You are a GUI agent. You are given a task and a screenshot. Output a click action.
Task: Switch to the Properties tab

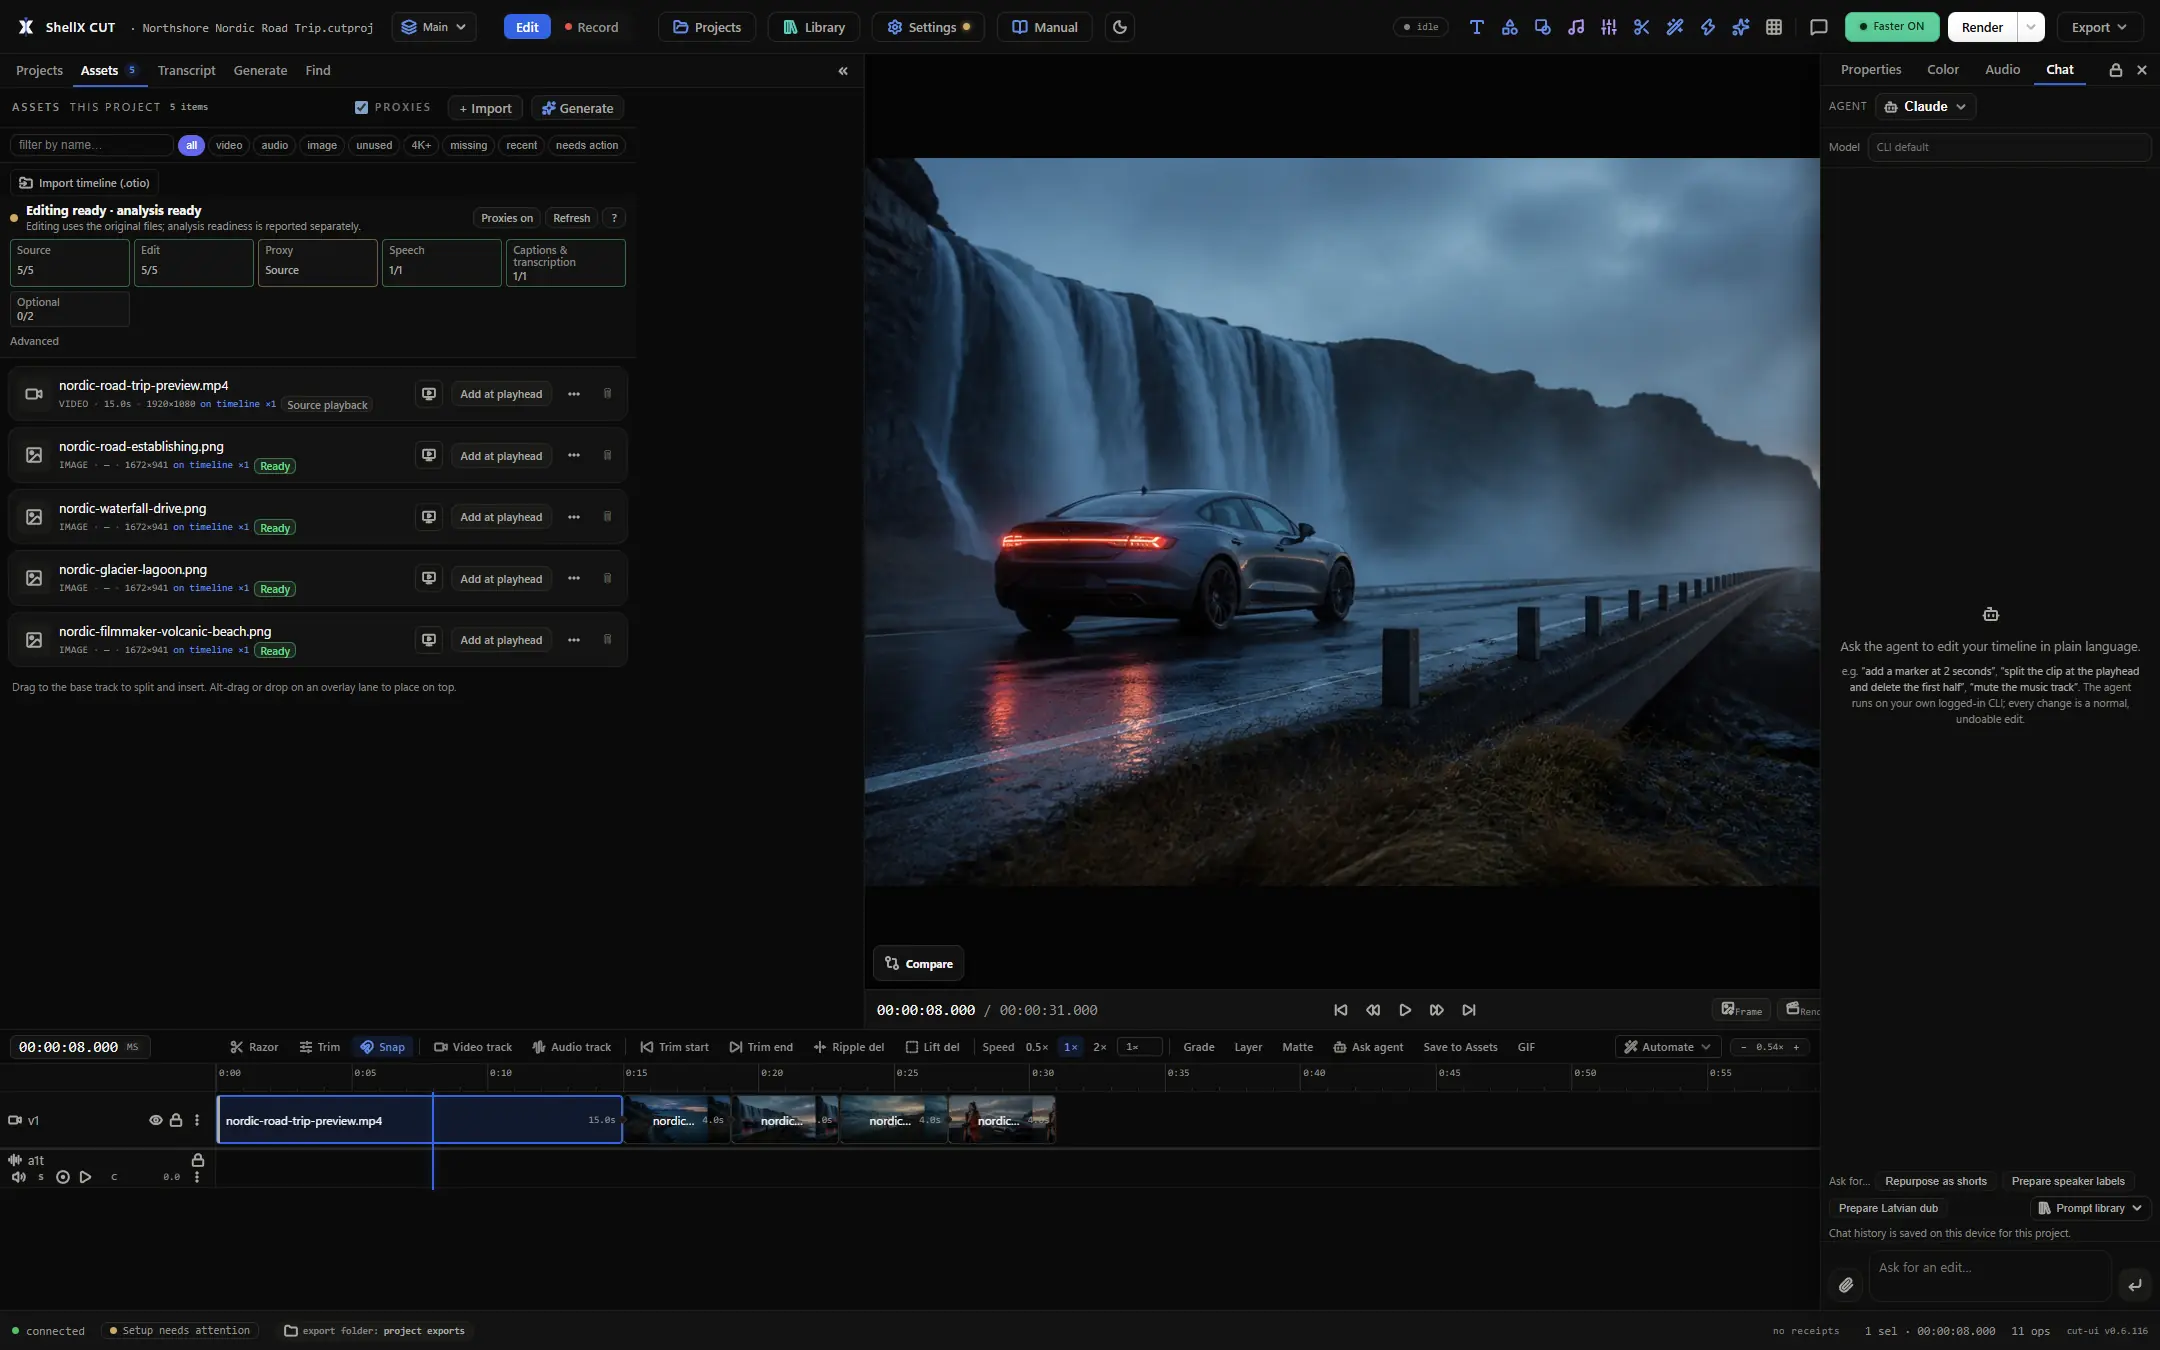[x=1870, y=69]
